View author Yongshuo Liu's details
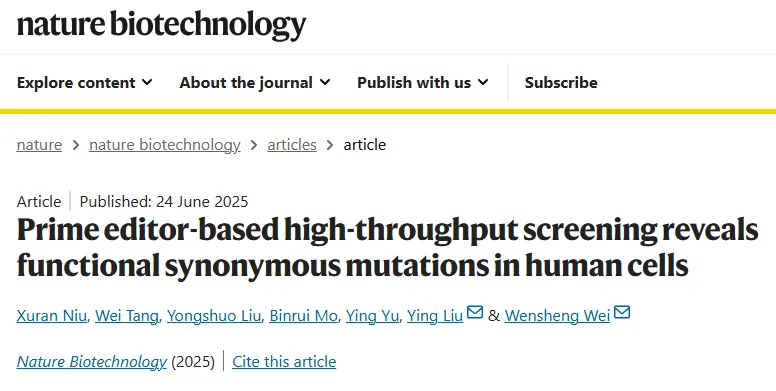This screenshot has width=776, height=391. 214,316
